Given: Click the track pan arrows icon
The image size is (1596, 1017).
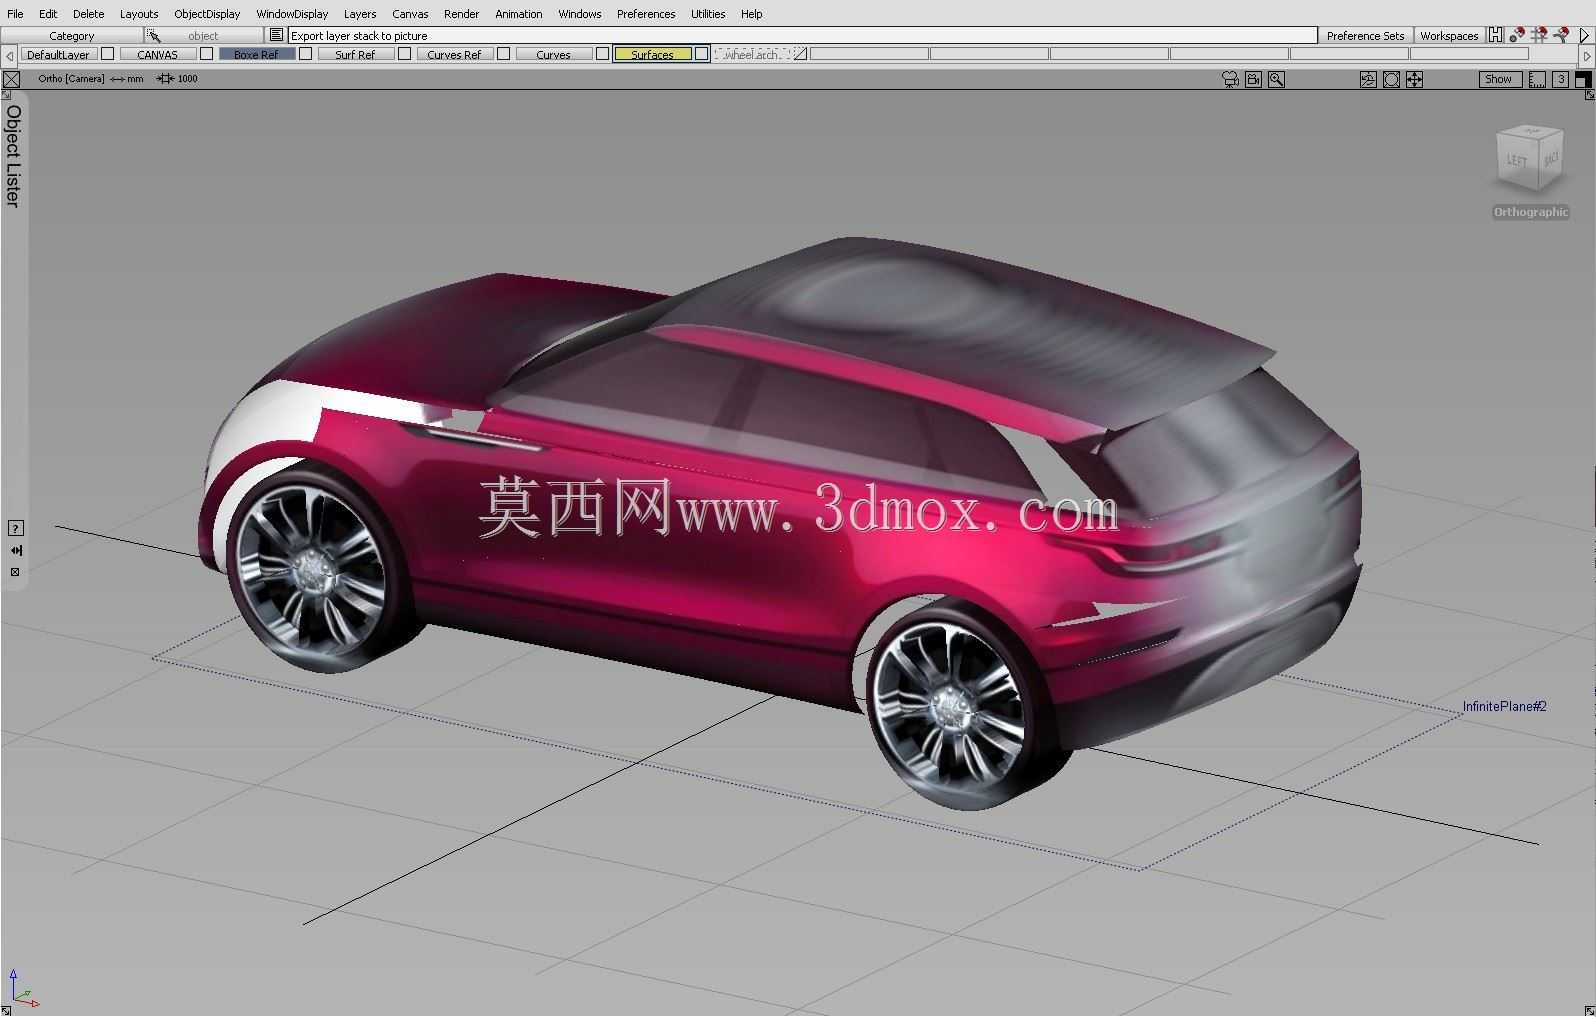Looking at the screenshot, I should pyautogui.click(x=1414, y=79).
